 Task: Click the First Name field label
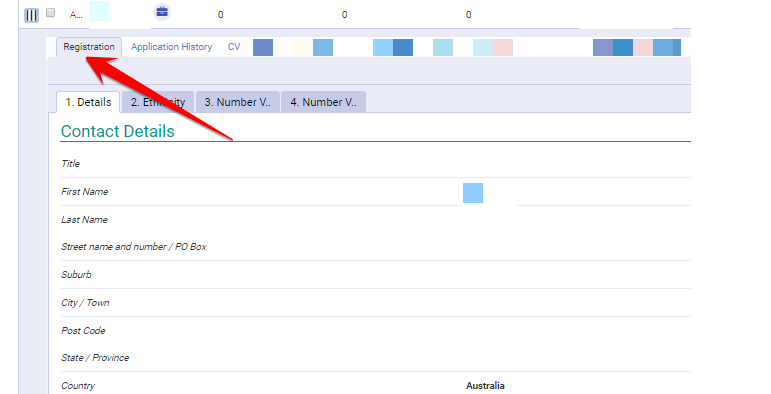pyautogui.click(x=85, y=192)
